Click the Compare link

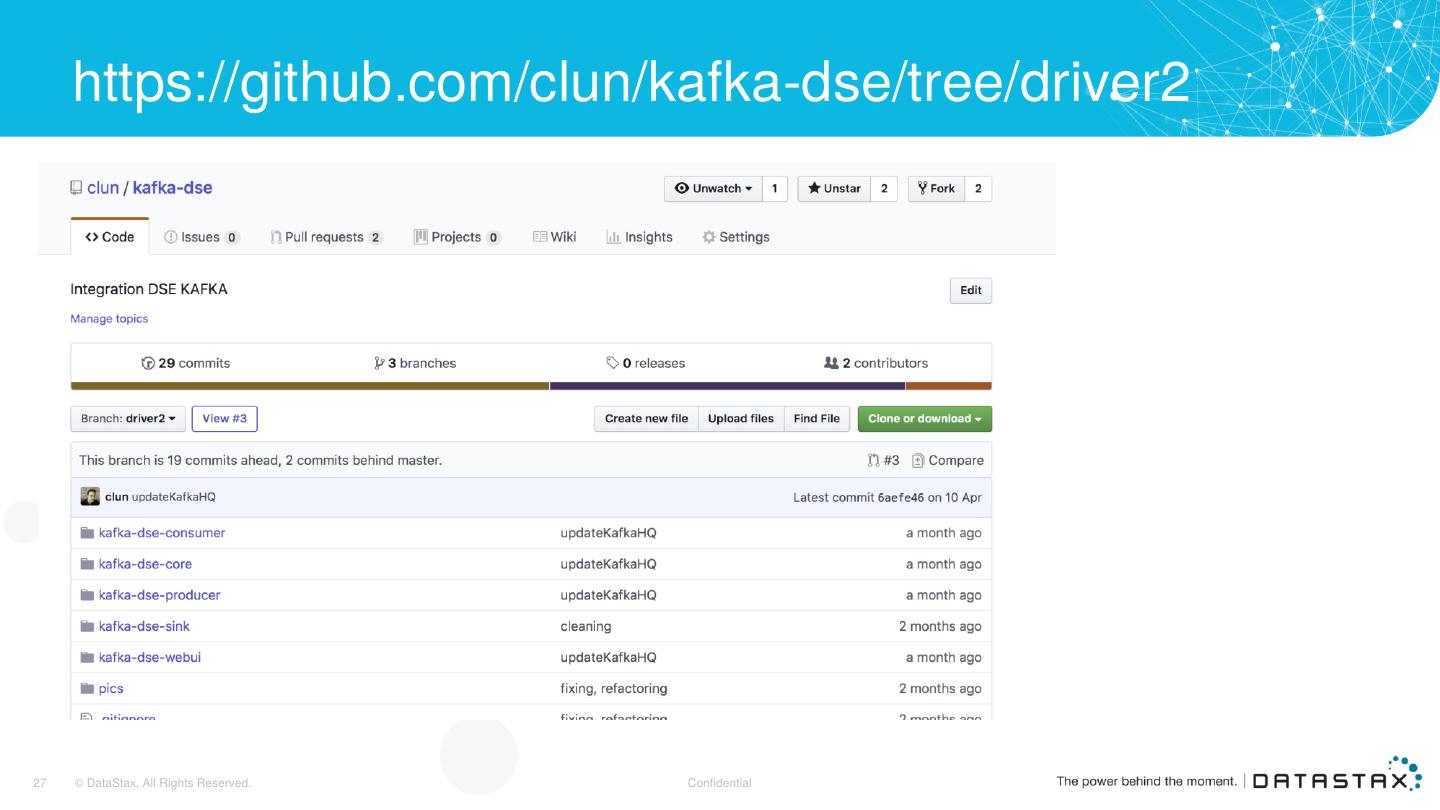948,461
